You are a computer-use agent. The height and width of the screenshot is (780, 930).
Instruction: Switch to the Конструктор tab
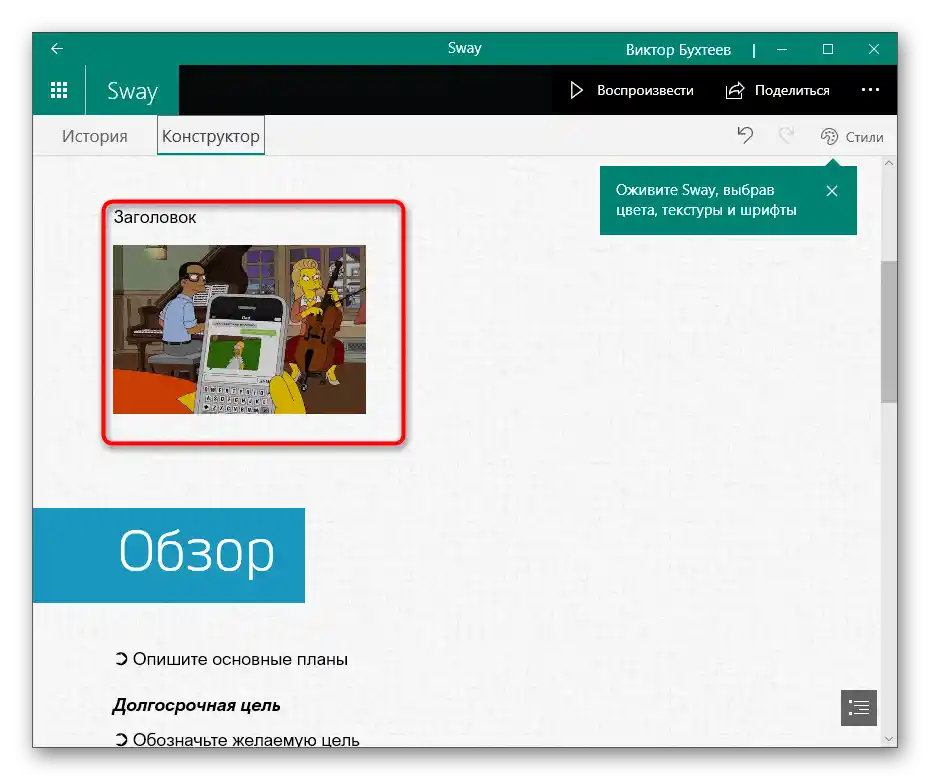[211, 136]
